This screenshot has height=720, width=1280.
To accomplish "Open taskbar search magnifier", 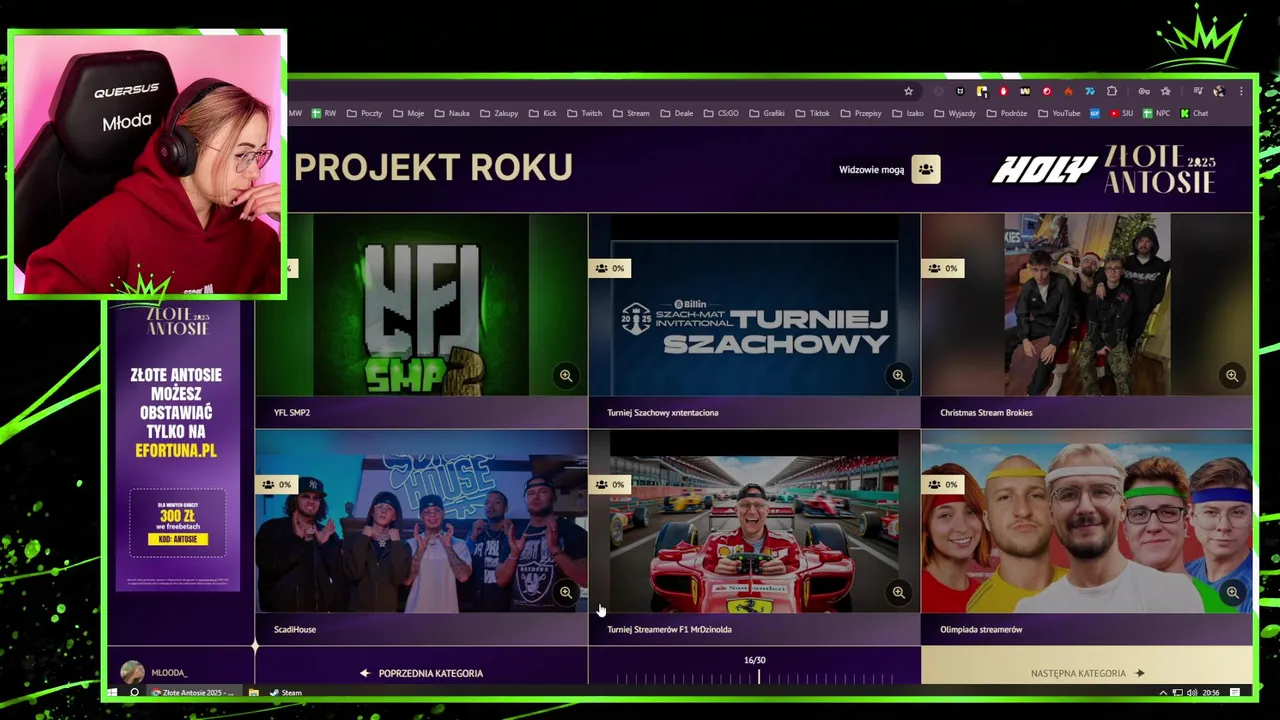I will tap(134, 692).
